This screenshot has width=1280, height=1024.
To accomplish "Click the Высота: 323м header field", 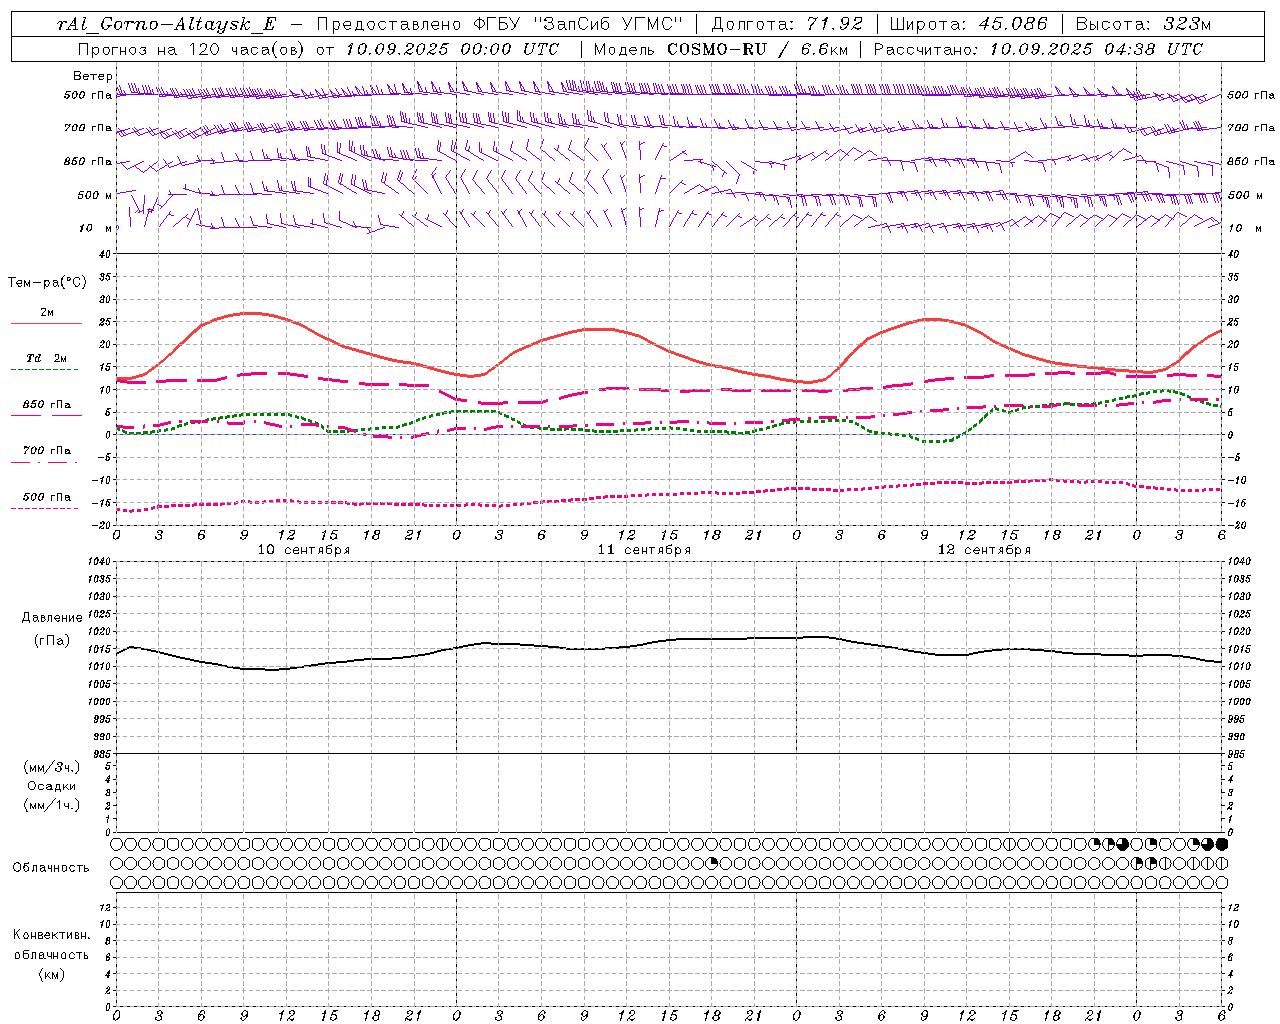I will [x=1142, y=24].
